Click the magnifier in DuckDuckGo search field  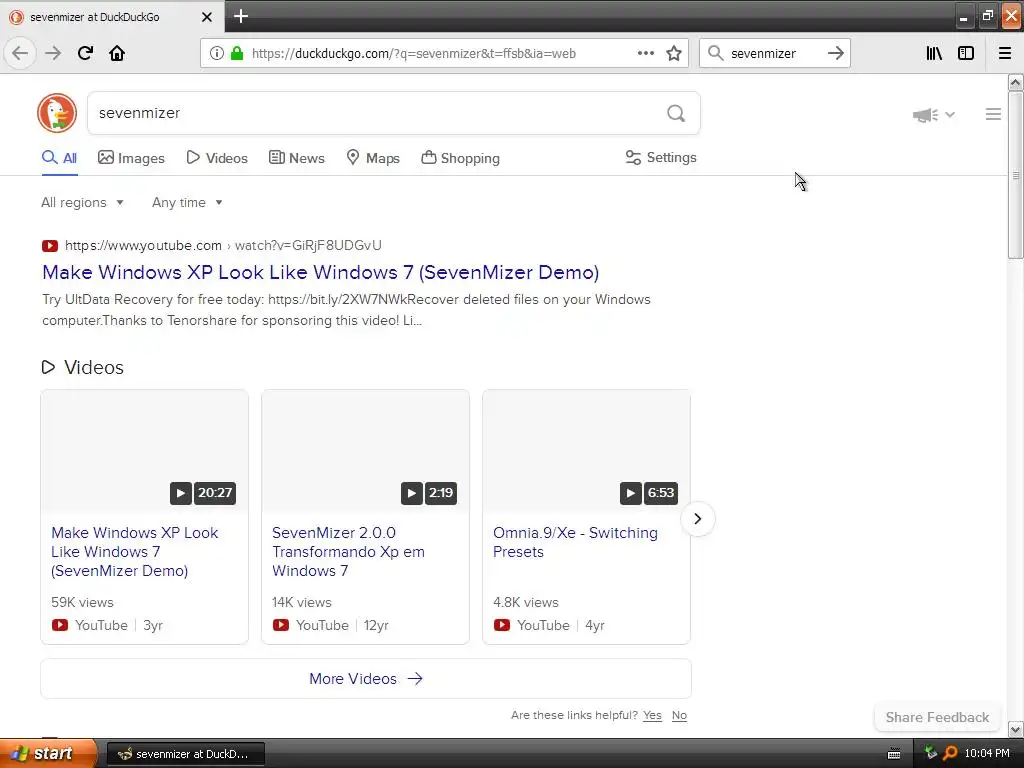point(676,114)
